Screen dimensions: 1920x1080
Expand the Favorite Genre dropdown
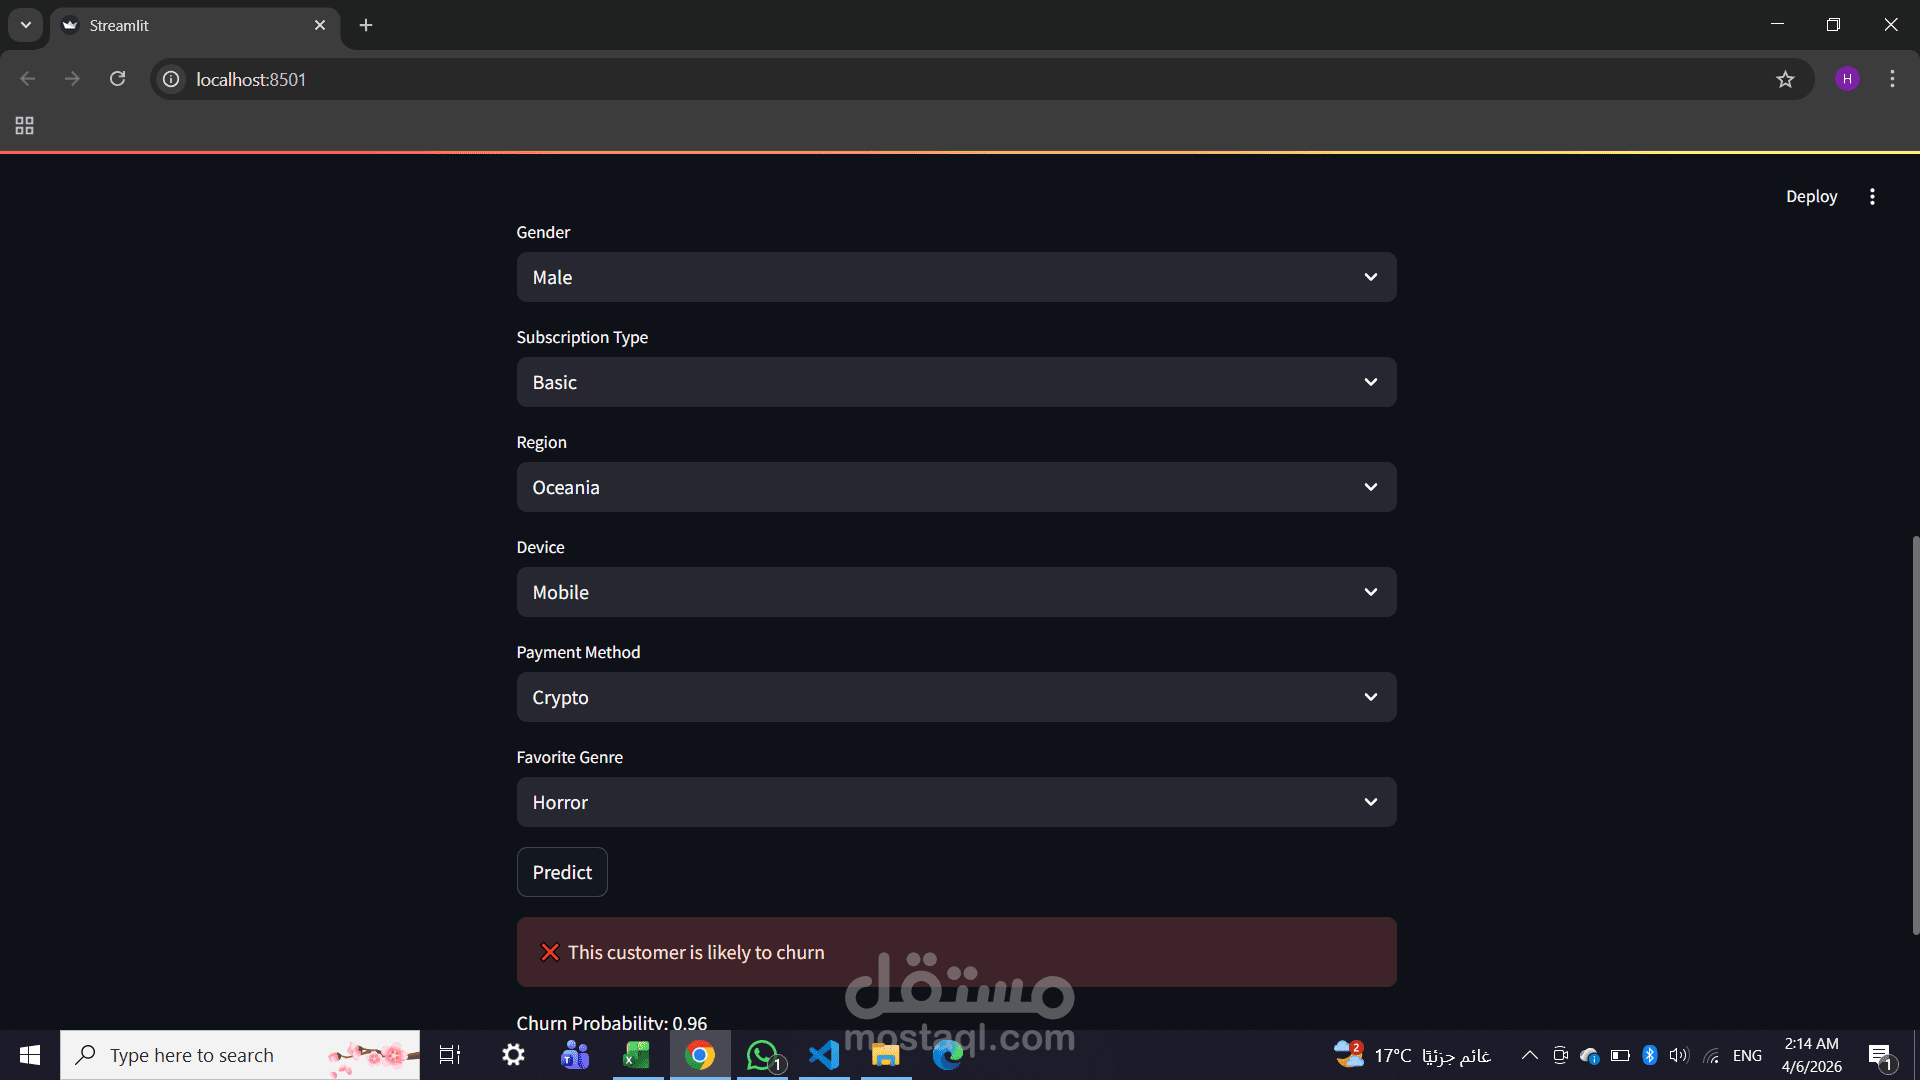(x=955, y=802)
